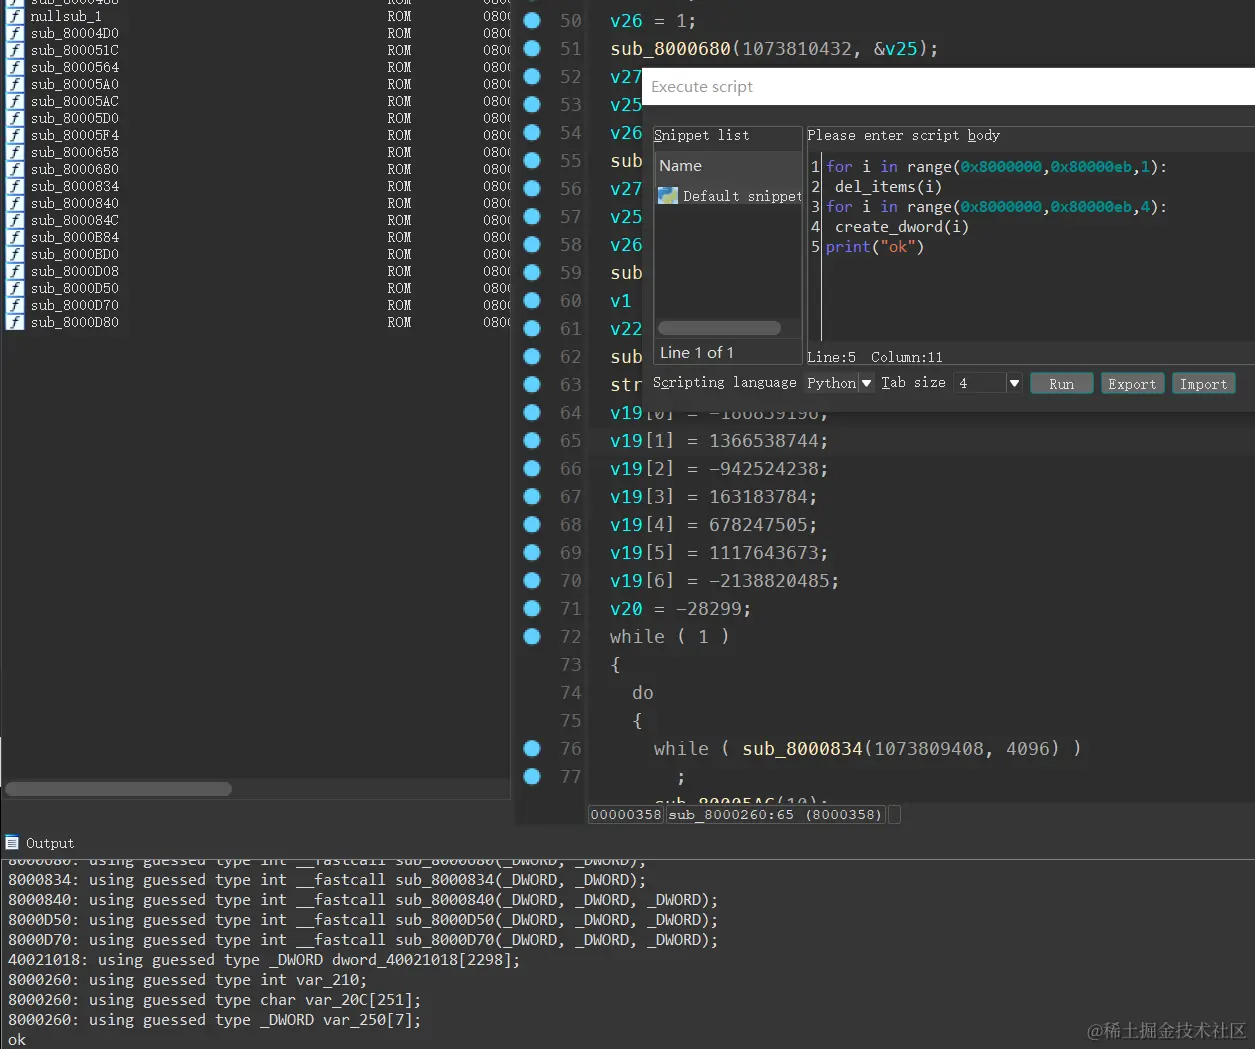Select sub_8000D50 in functions list
This screenshot has width=1255, height=1049.
75,288
